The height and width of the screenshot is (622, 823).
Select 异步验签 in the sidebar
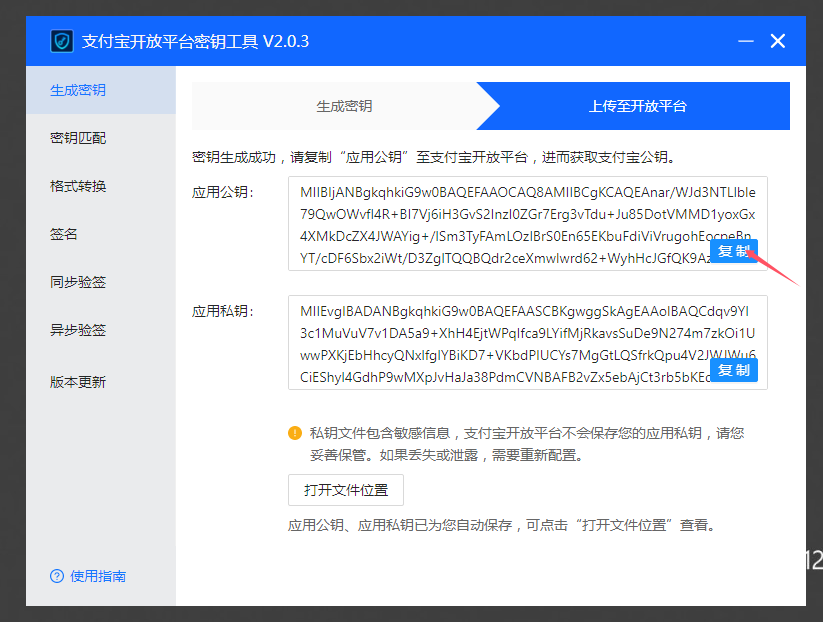click(x=78, y=330)
